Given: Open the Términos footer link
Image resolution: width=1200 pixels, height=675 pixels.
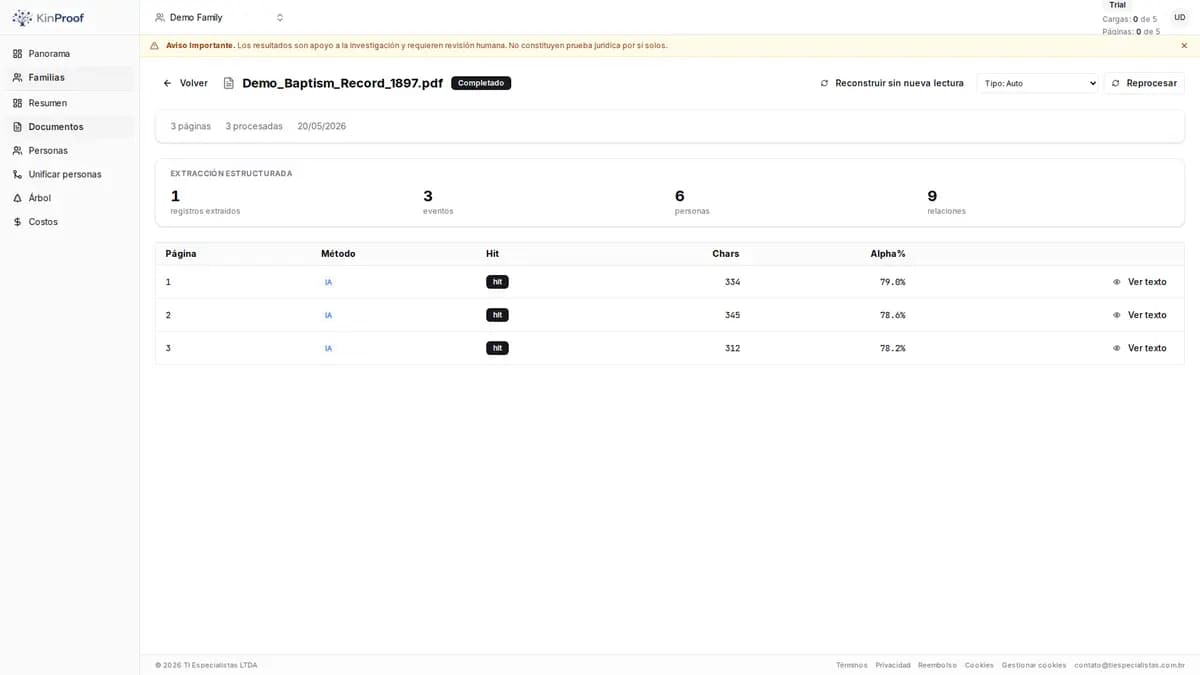Looking at the screenshot, I should coord(852,665).
